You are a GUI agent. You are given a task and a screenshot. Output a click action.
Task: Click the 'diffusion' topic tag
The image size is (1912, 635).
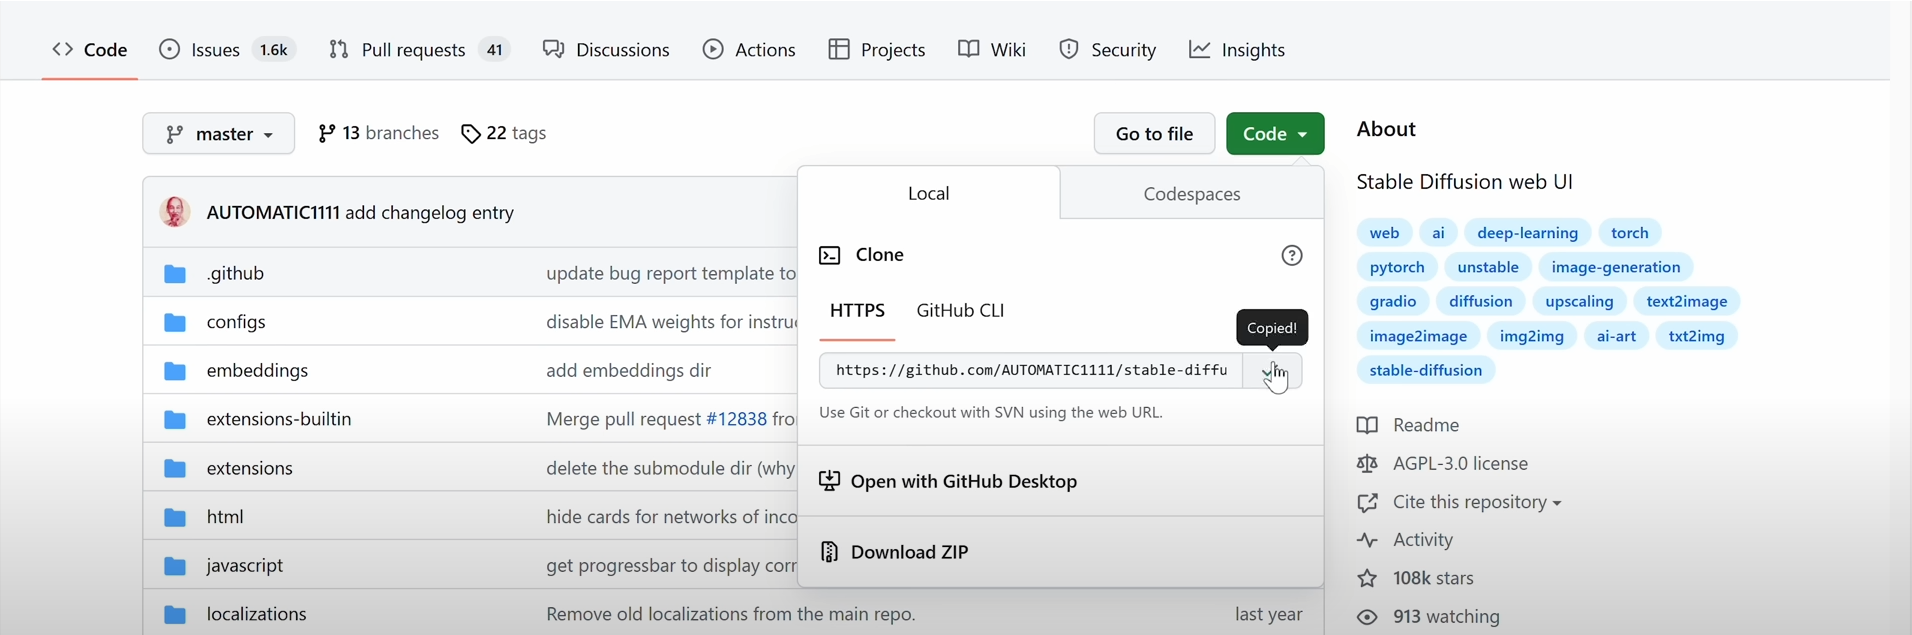click(1481, 301)
